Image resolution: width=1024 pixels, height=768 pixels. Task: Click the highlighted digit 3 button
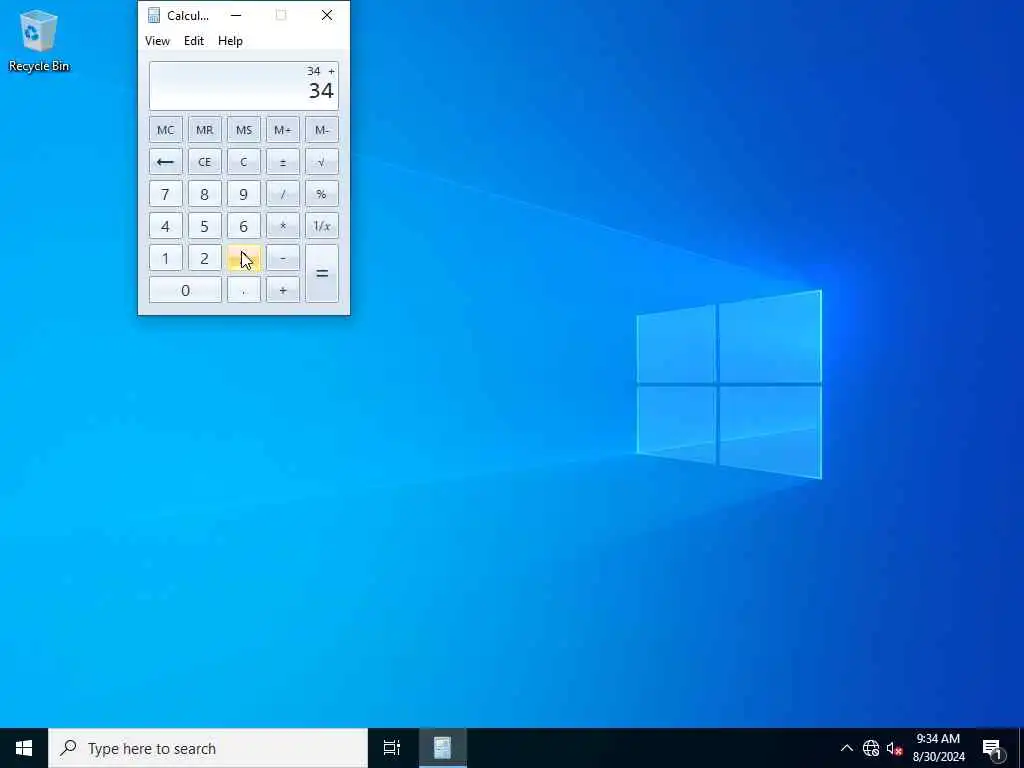pyautogui.click(x=244, y=258)
